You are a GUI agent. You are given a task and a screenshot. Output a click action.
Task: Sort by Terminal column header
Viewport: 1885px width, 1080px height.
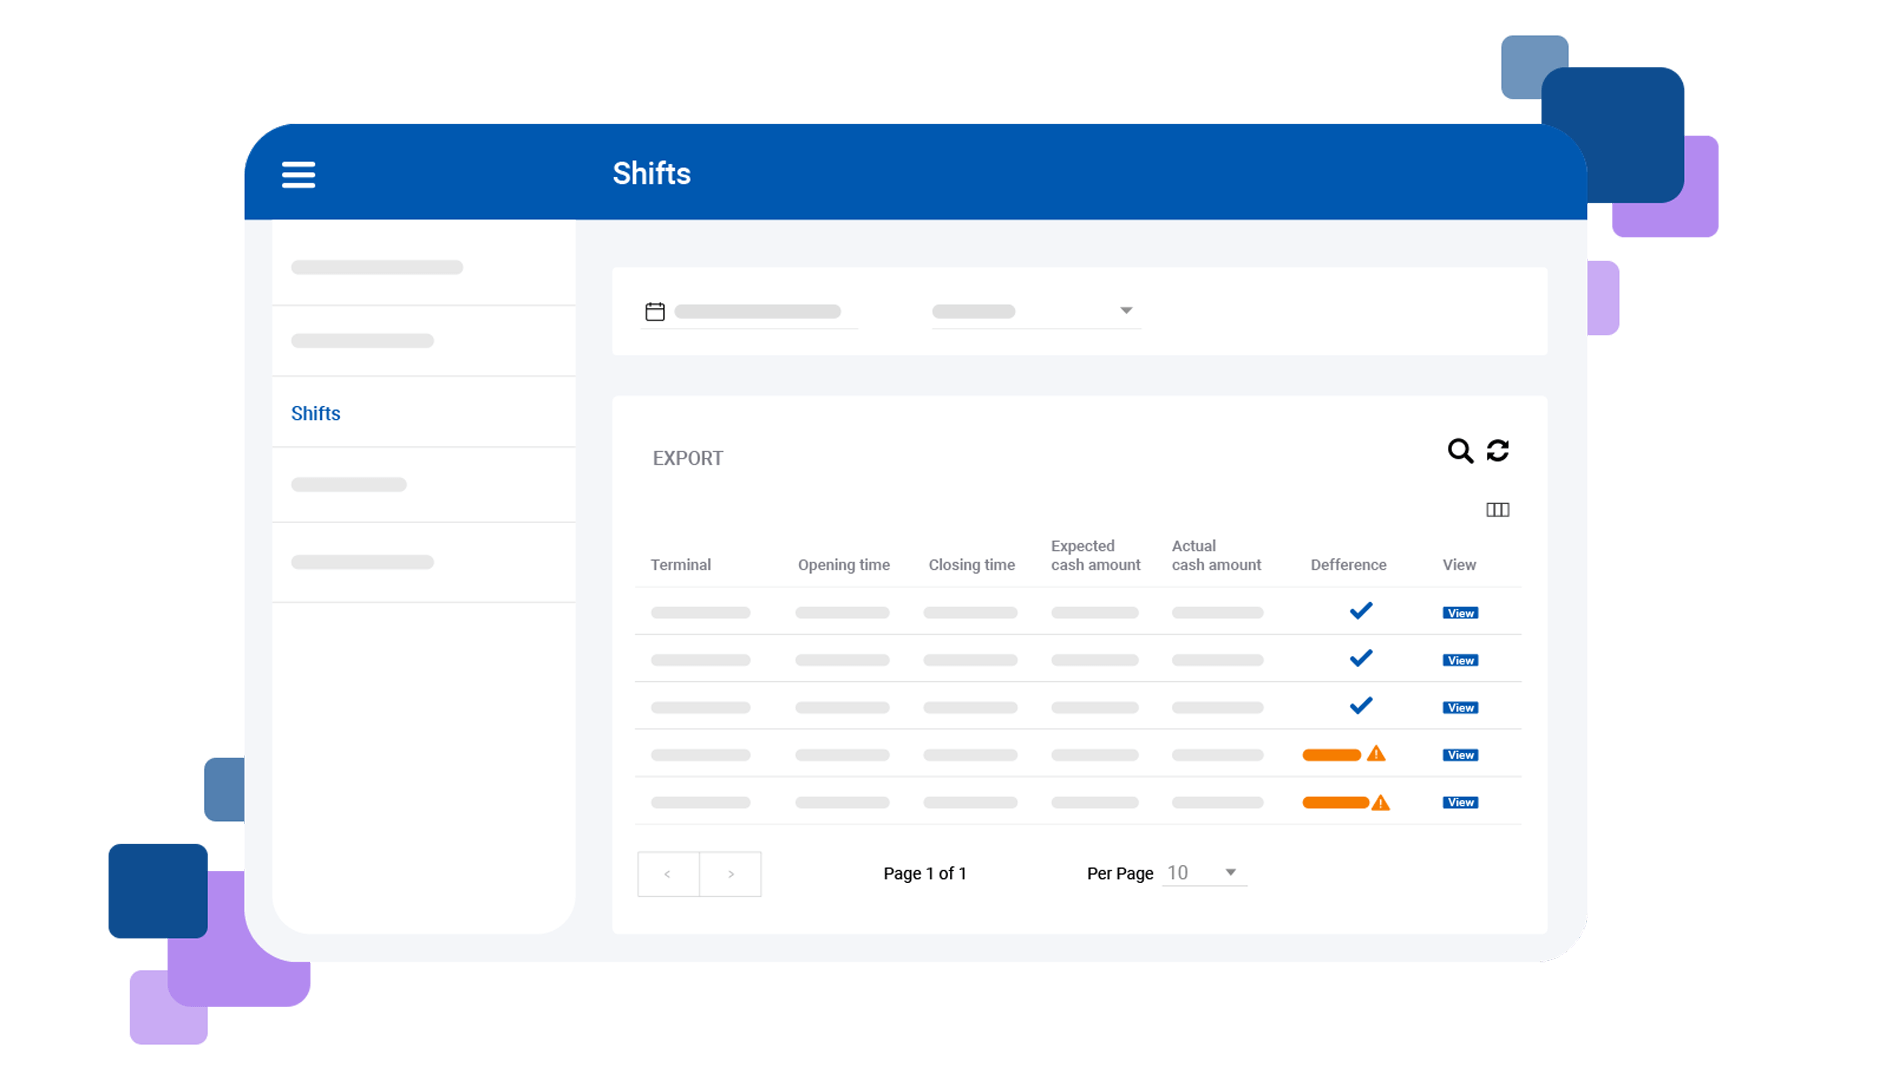(681, 565)
